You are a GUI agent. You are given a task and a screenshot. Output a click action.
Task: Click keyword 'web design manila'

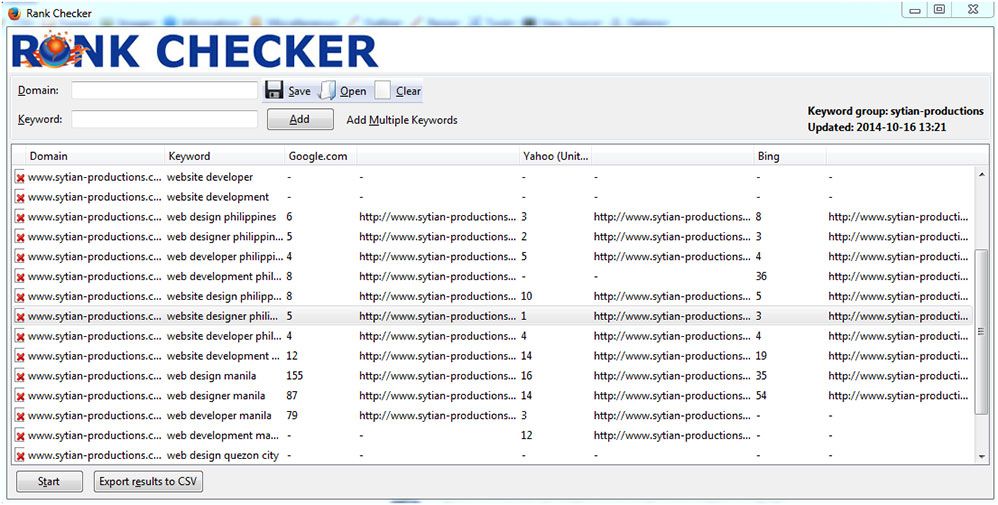click(211, 376)
